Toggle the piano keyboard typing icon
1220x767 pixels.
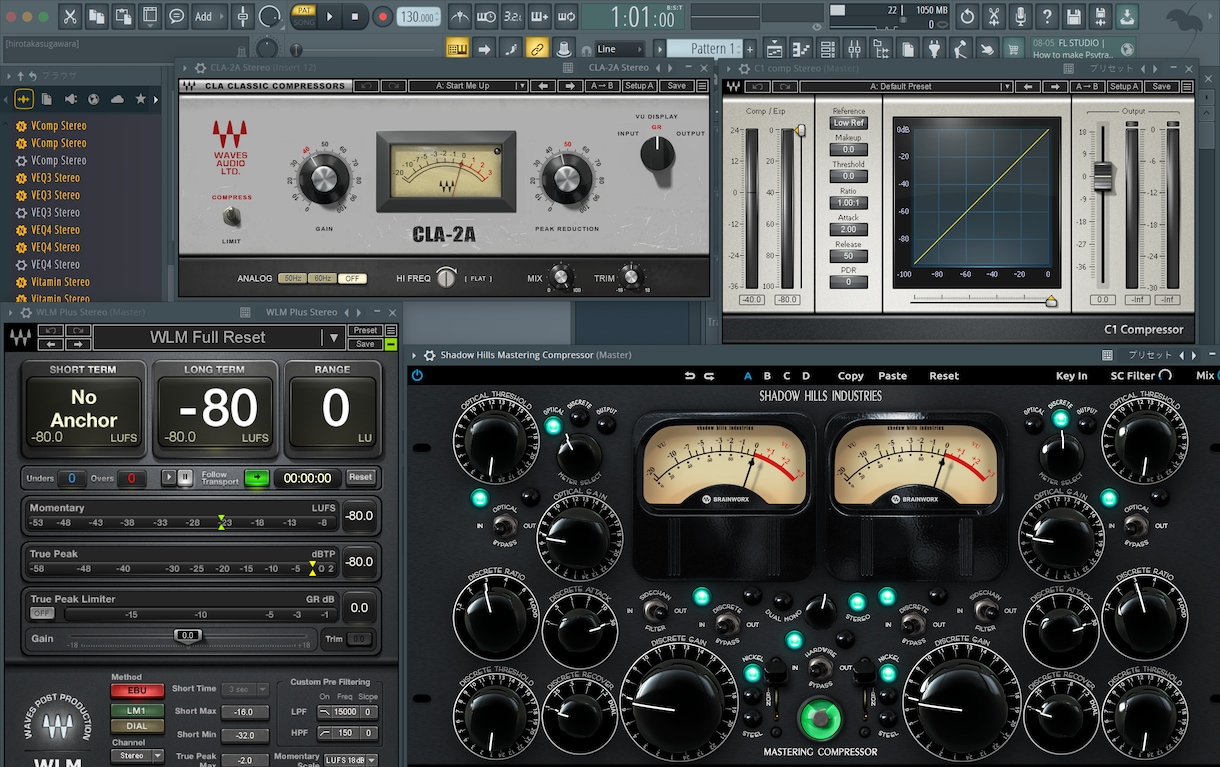(458, 48)
